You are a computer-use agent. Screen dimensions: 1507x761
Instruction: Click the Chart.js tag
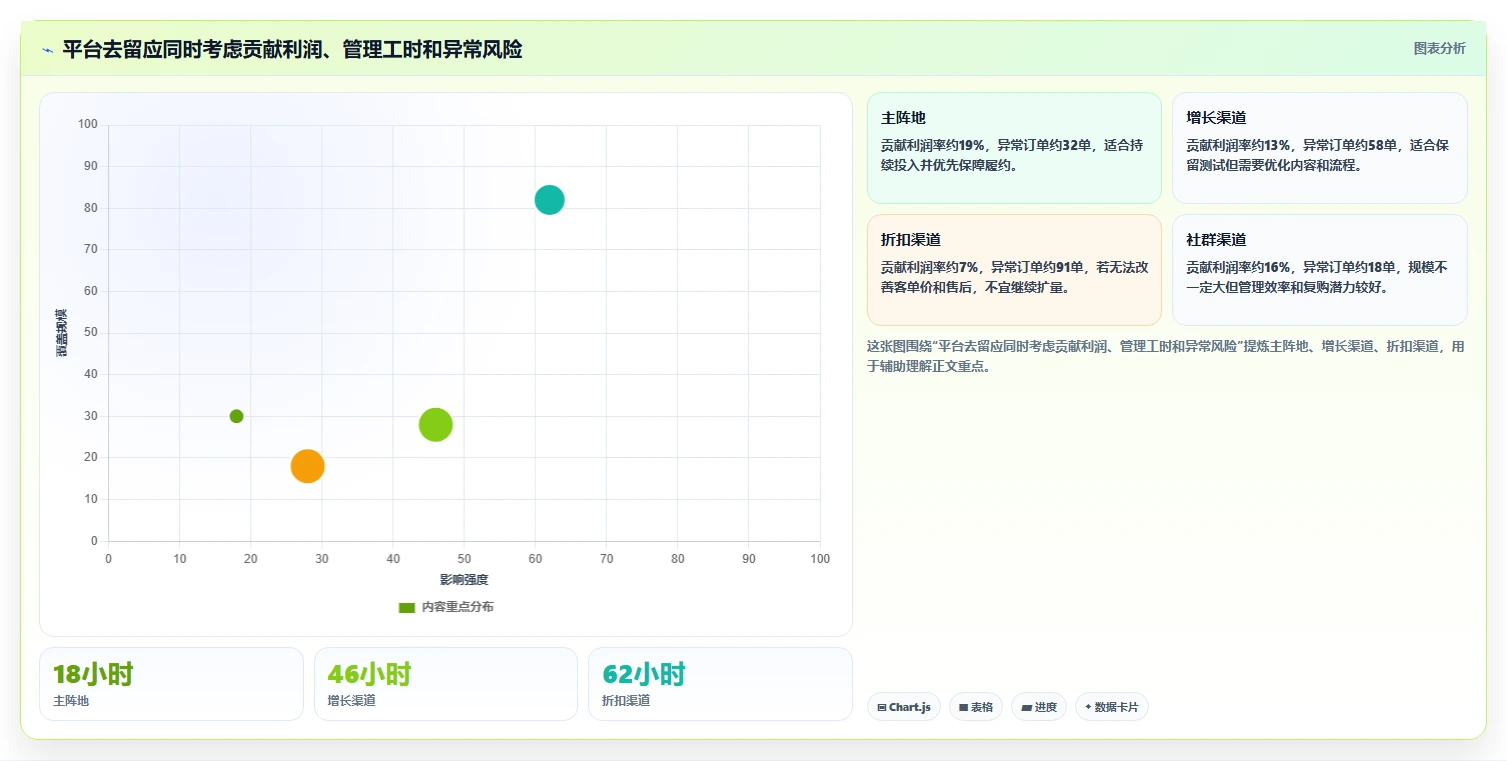tap(903, 707)
